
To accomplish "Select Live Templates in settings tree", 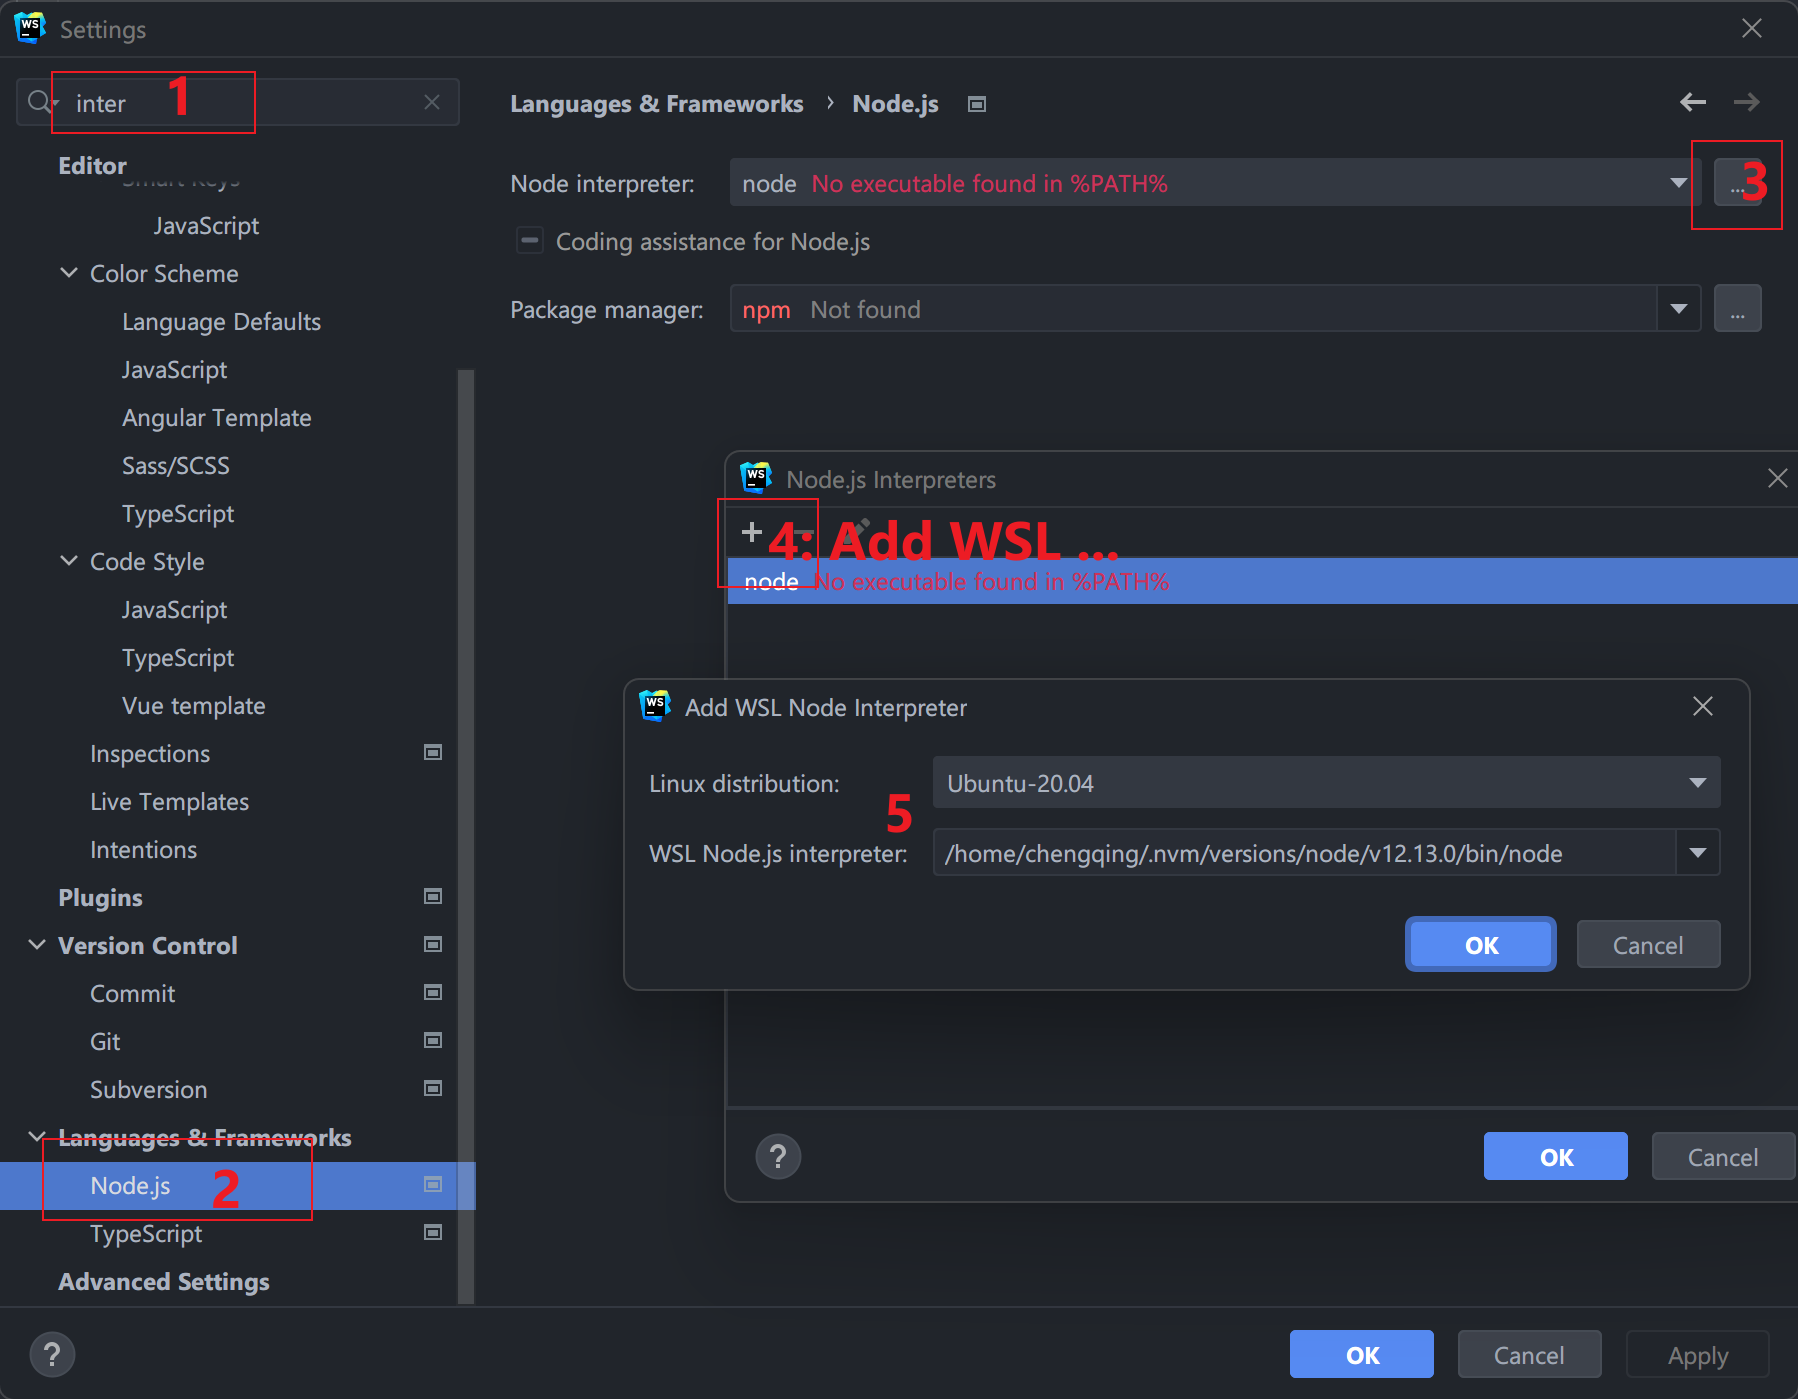I will [169, 802].
